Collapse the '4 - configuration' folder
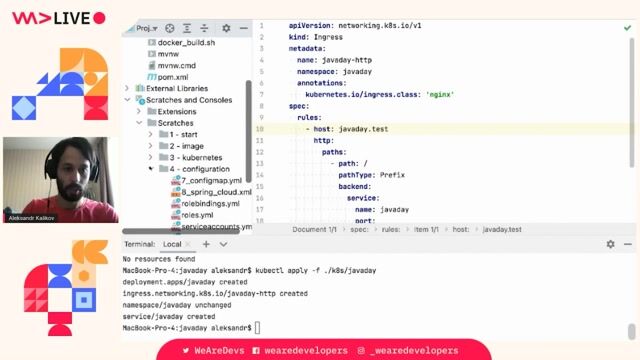640x360 pixels. click(151, 169)
